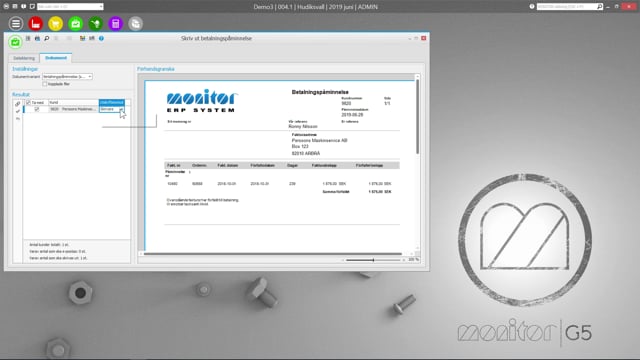
Task: Click the magnifier preview icon in the window toolbar
Action: 47,38
